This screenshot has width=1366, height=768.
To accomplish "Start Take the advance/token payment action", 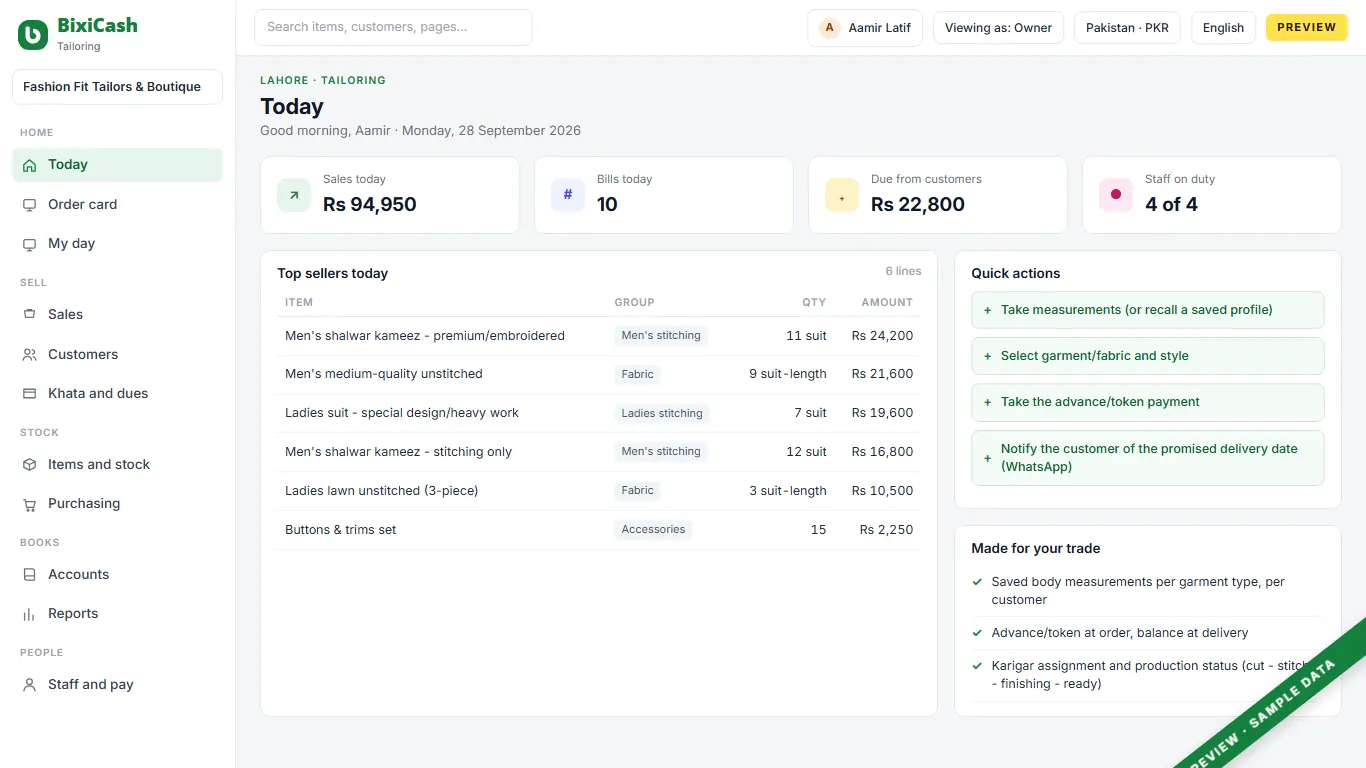I will 1147,402.
